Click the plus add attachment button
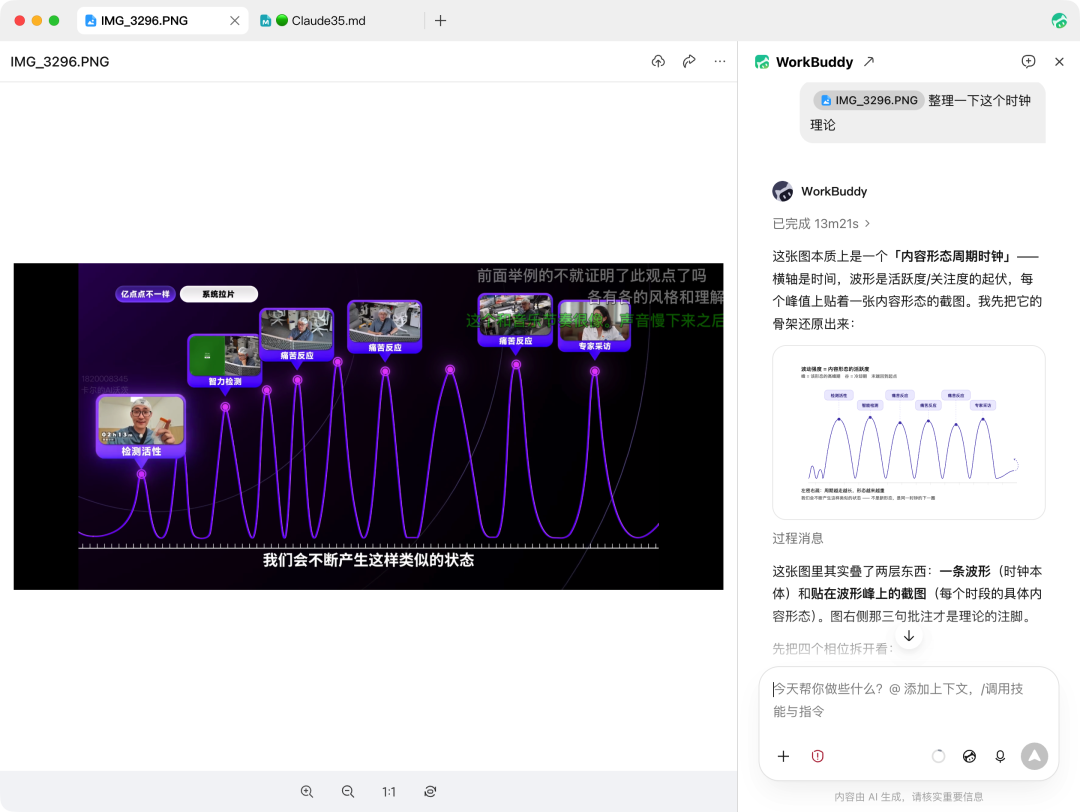The height and width of the screenshot is (812, 1080). pyautogui.click(x=783, y=756)
